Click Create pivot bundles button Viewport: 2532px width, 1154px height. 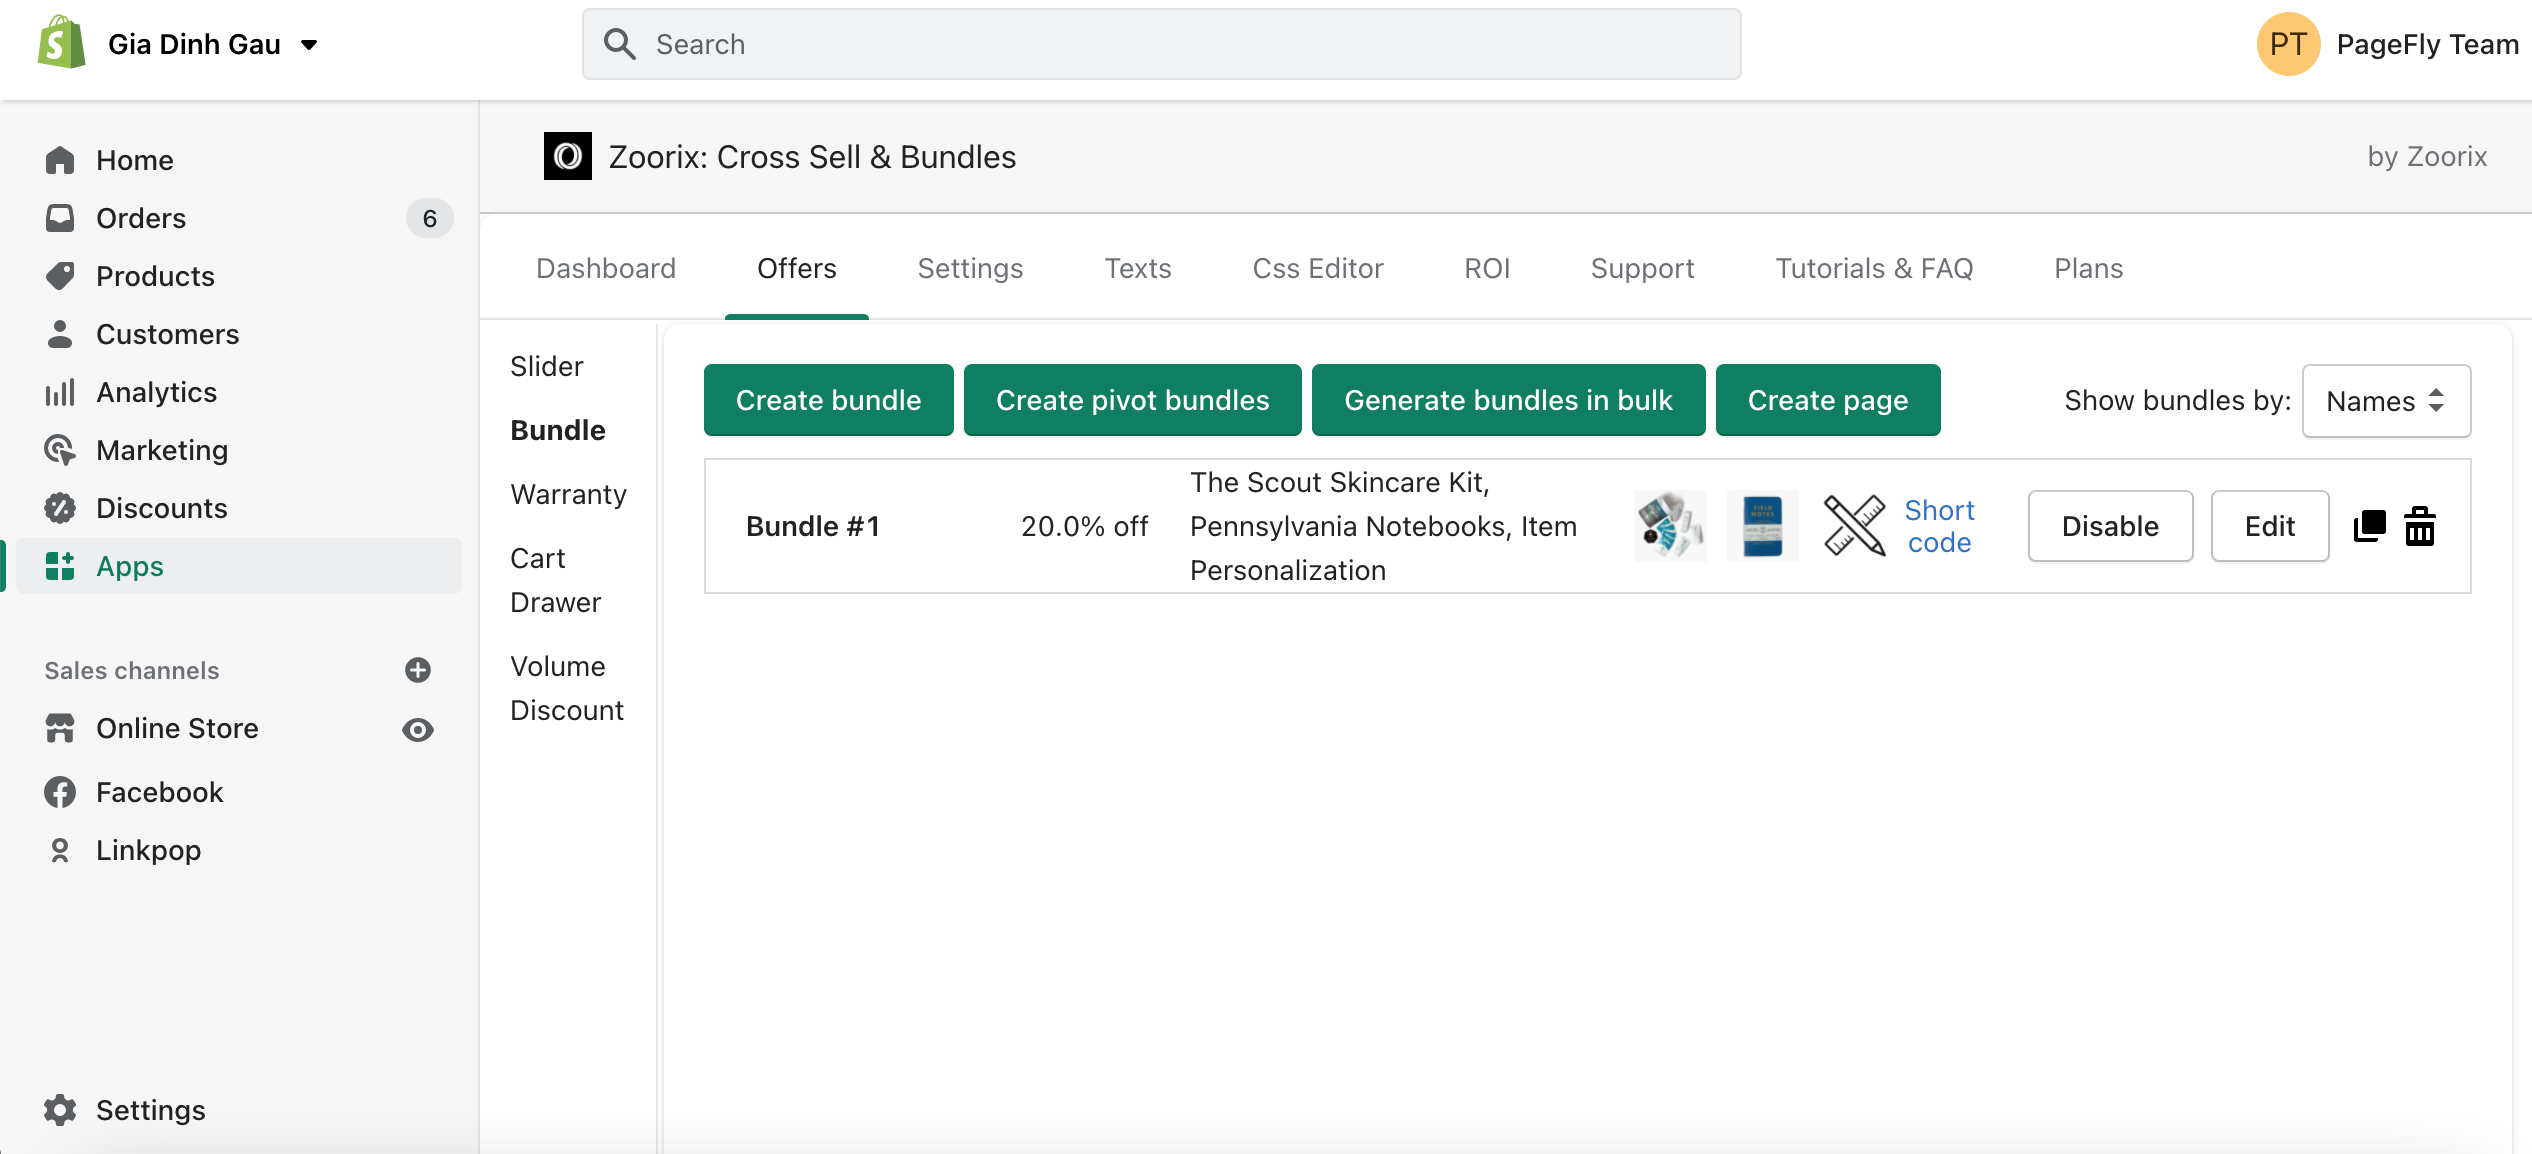point(1133,400)
